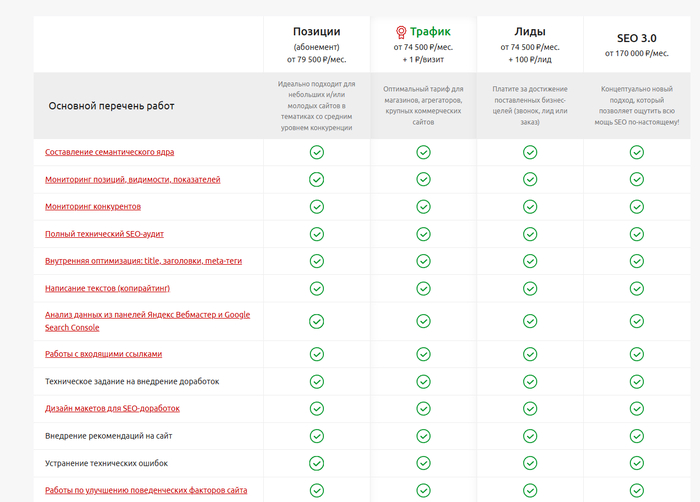
Task: Click checkmark for Внедрение рекомендаций under Трафик column
Action: pos(423,436)
